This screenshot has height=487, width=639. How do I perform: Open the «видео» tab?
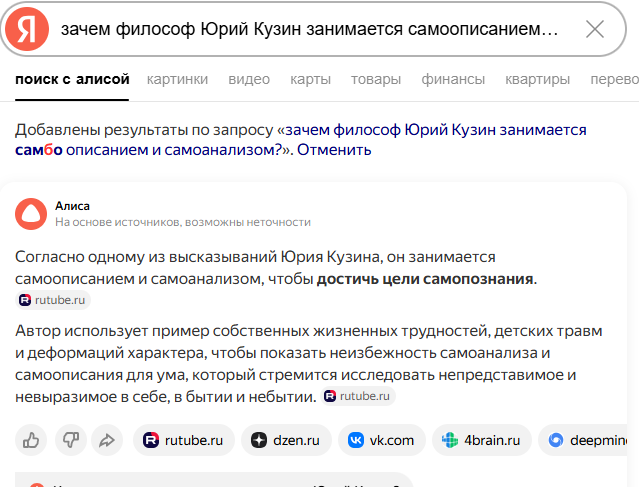click(249, 79)
